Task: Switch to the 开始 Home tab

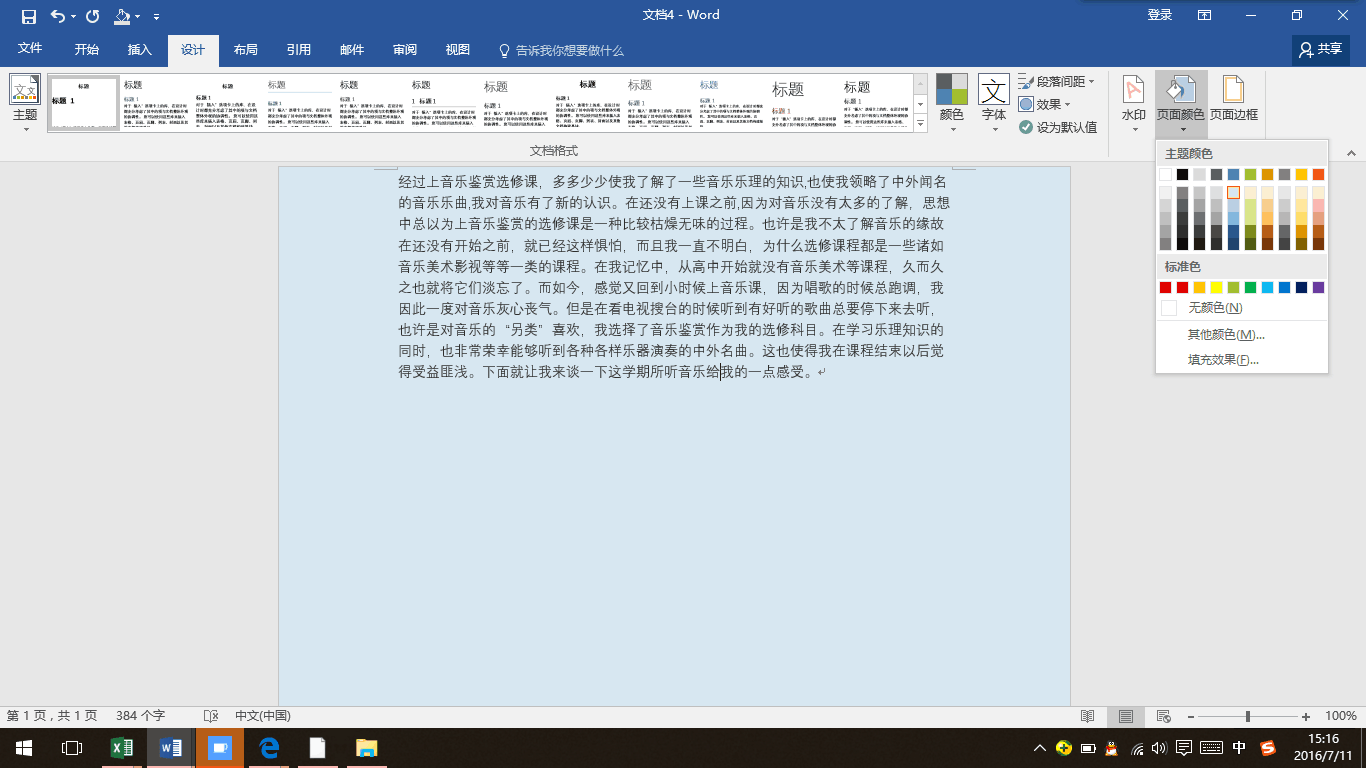Action: pos(87,50)
